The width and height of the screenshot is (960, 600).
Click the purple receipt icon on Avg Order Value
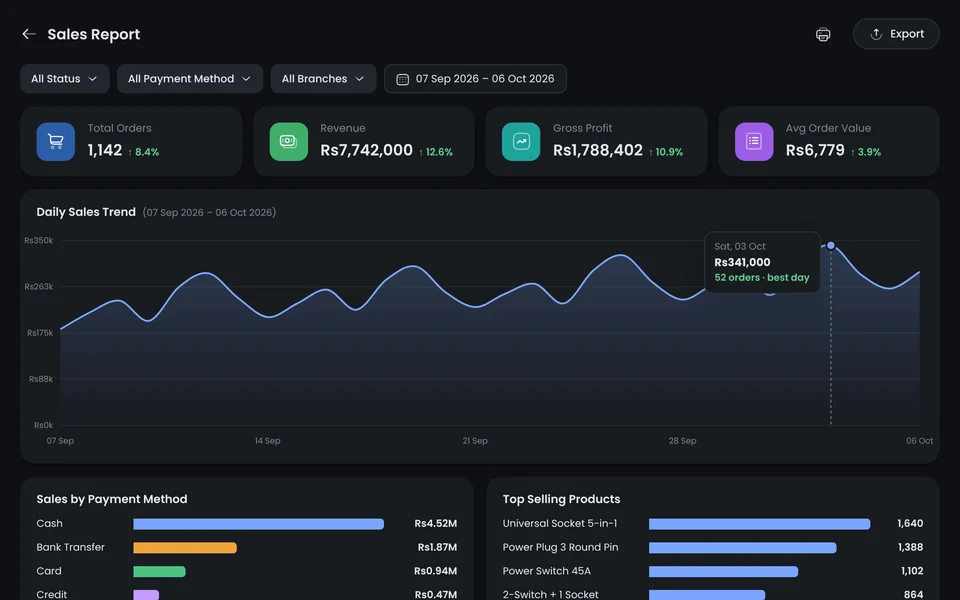[754, 141]
